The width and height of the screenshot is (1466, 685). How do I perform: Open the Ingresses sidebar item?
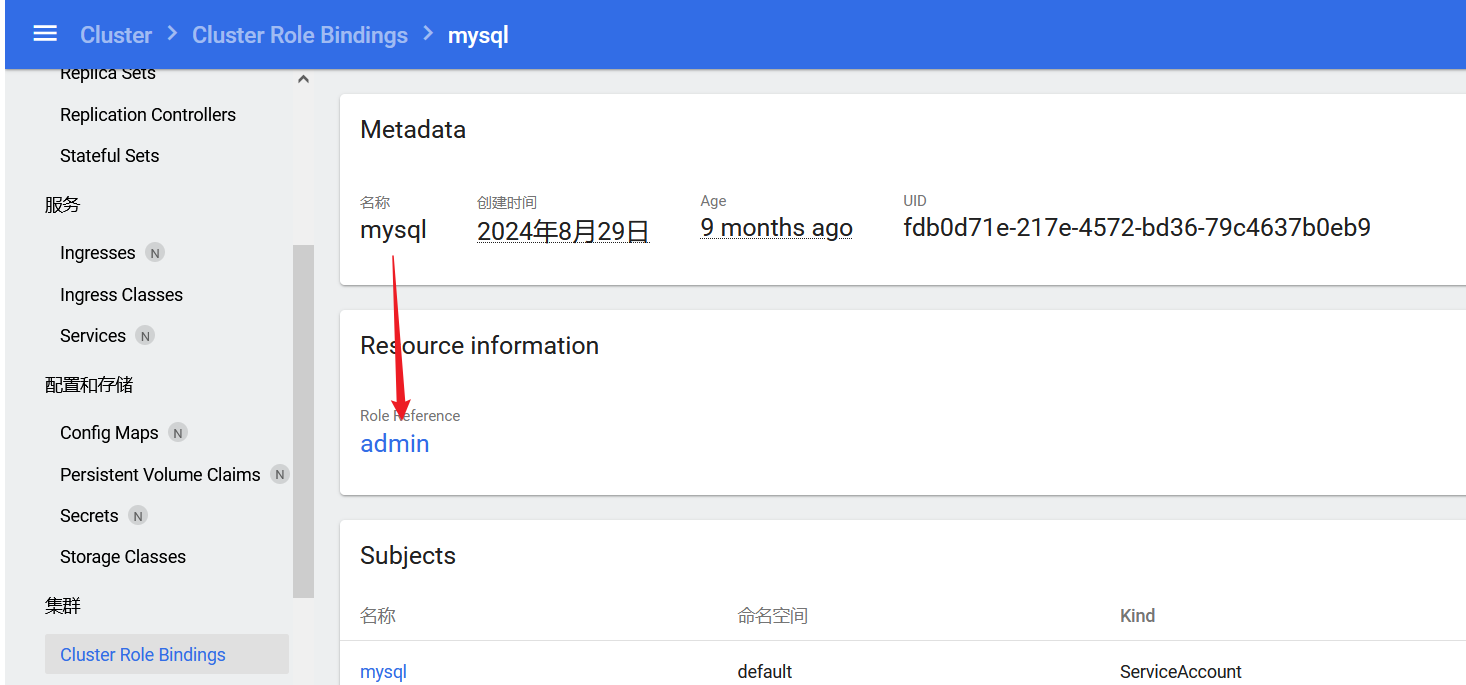coord(98,253)
